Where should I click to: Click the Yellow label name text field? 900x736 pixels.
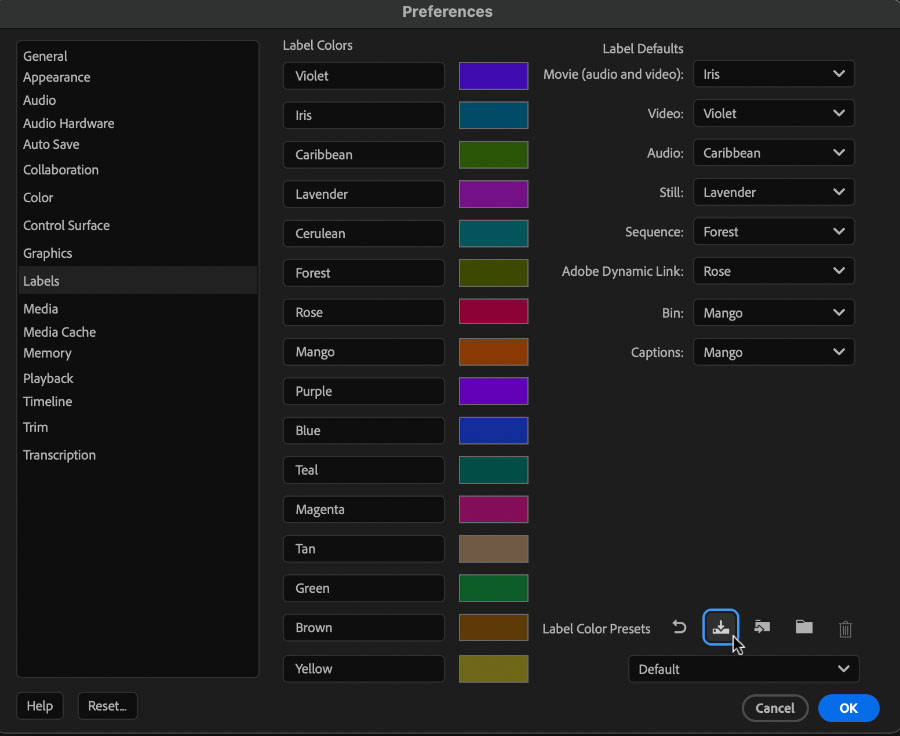point(363,669)
